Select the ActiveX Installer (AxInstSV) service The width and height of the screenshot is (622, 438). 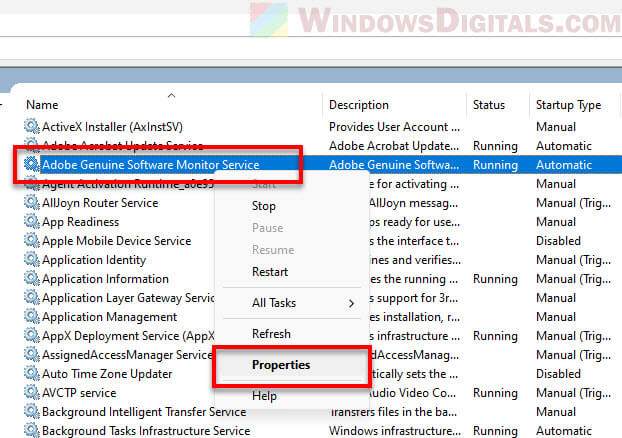click(x=112, y=127)
